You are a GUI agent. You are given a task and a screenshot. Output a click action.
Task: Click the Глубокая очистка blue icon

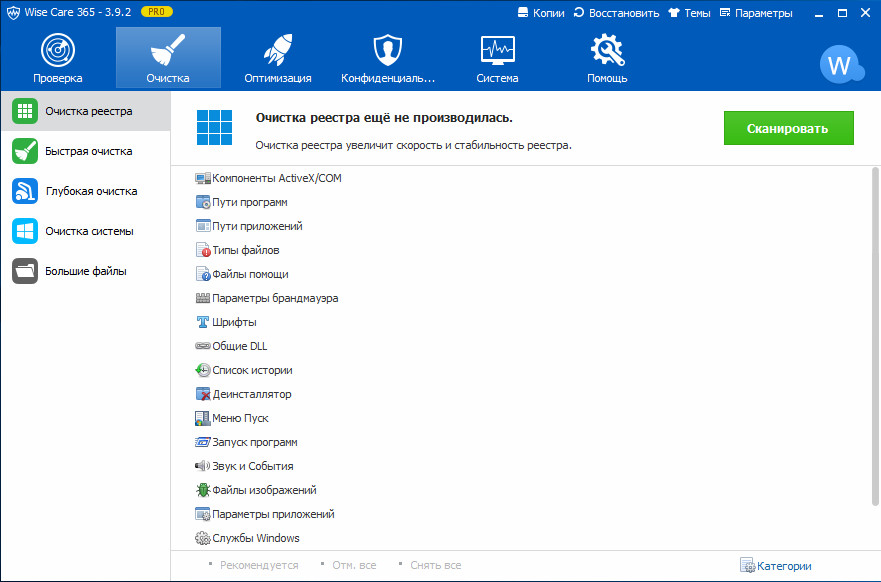(x=25, y=191)
